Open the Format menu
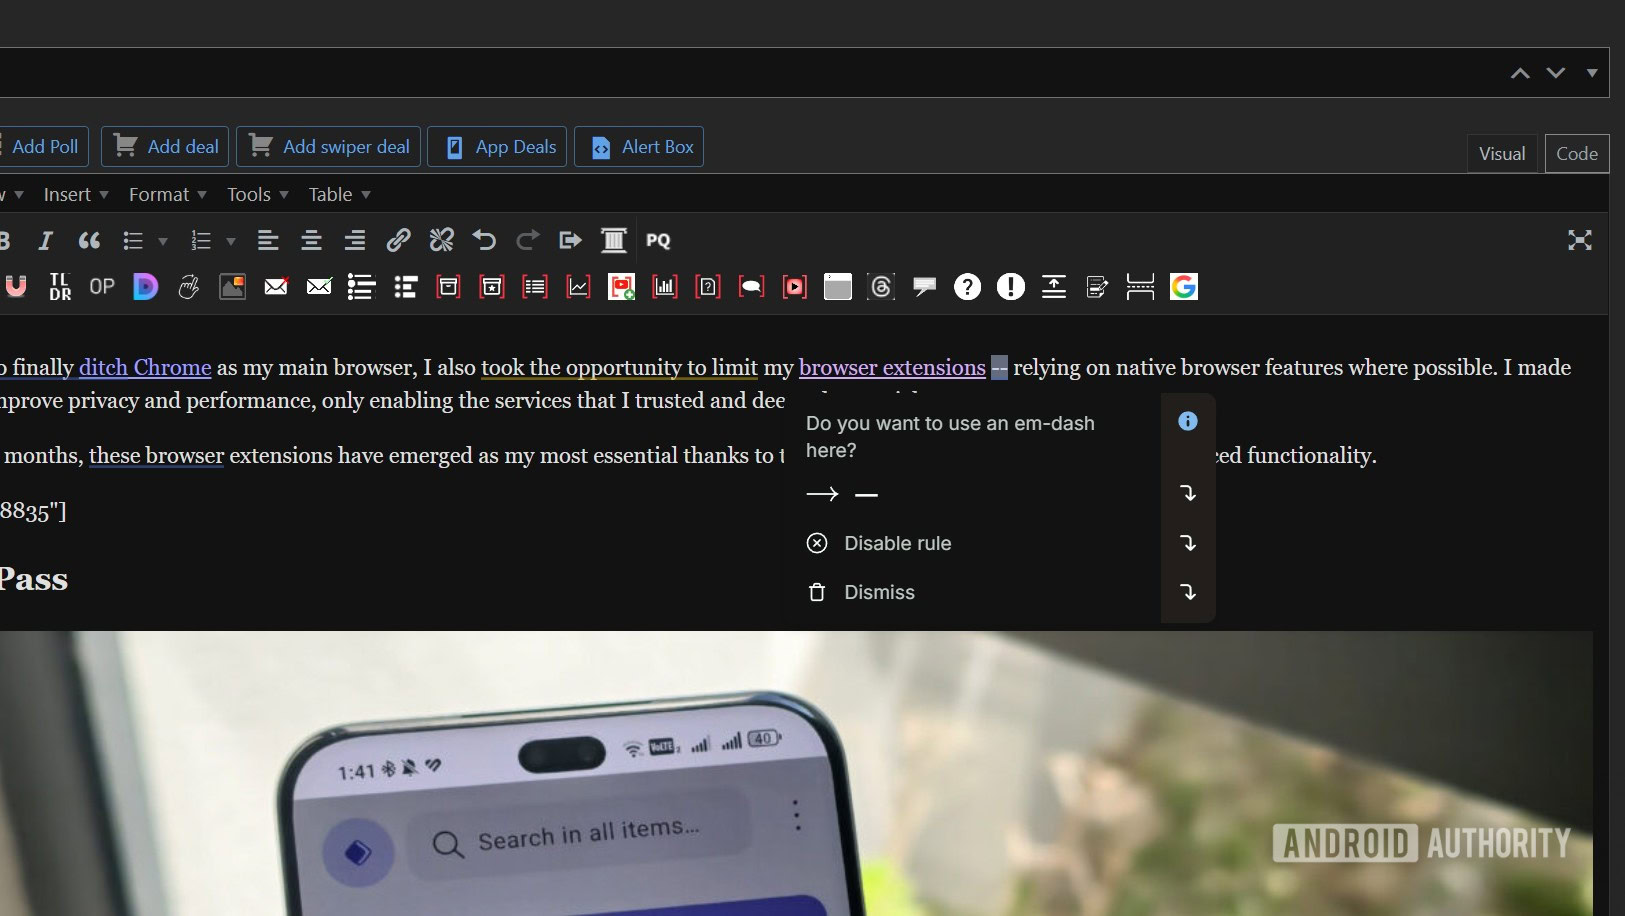 click(x=160, y=194)
